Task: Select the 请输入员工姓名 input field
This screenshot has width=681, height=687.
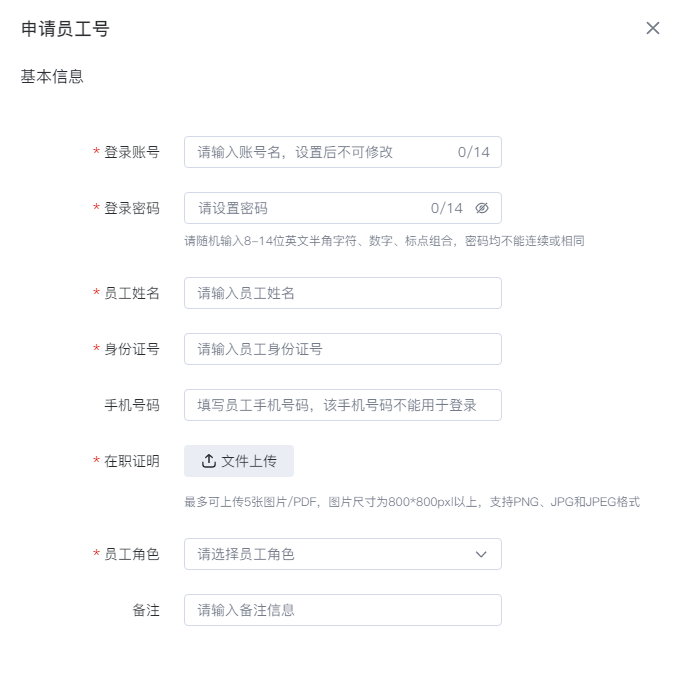Action: pos(343,293)
